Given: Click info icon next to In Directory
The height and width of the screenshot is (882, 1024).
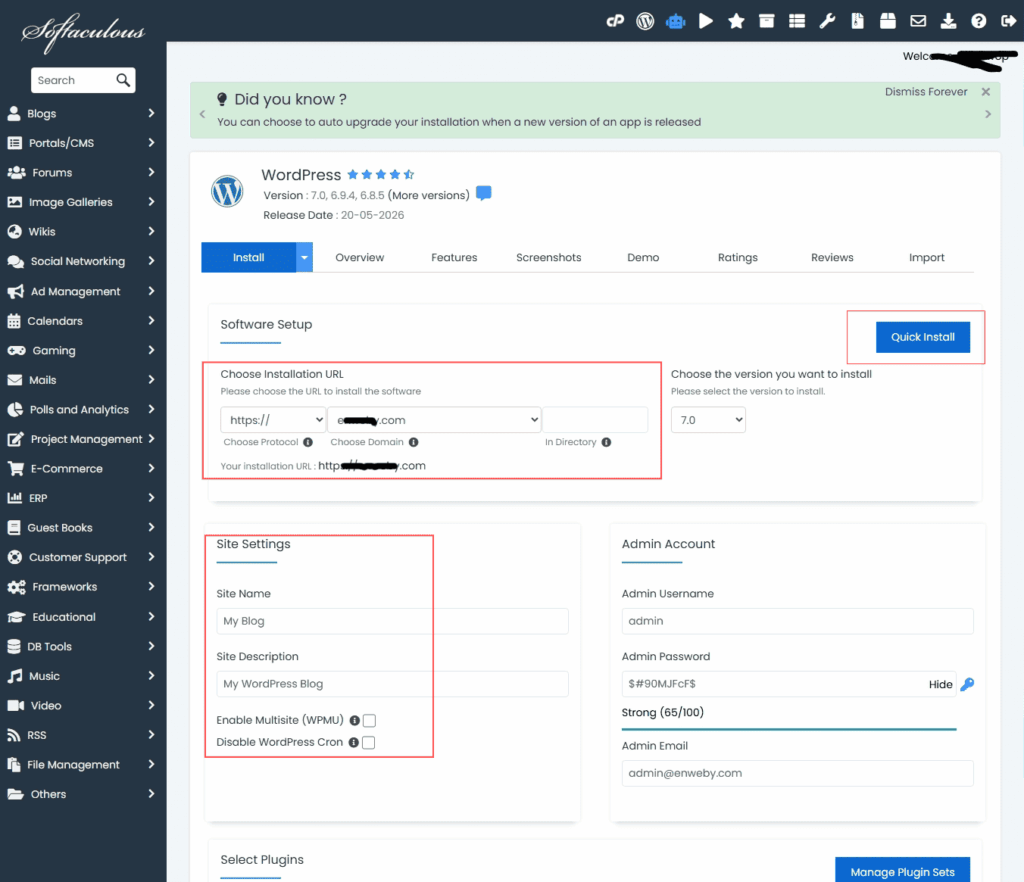Looking at the screenshot, I should [x=606, y=442].
